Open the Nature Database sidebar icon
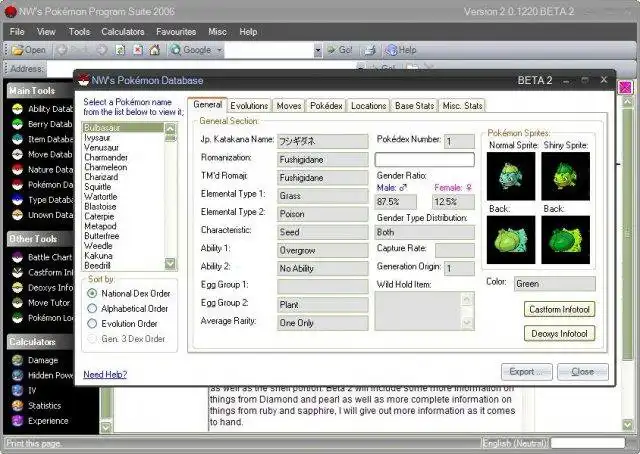640x454 pixels. coord(17,169)
